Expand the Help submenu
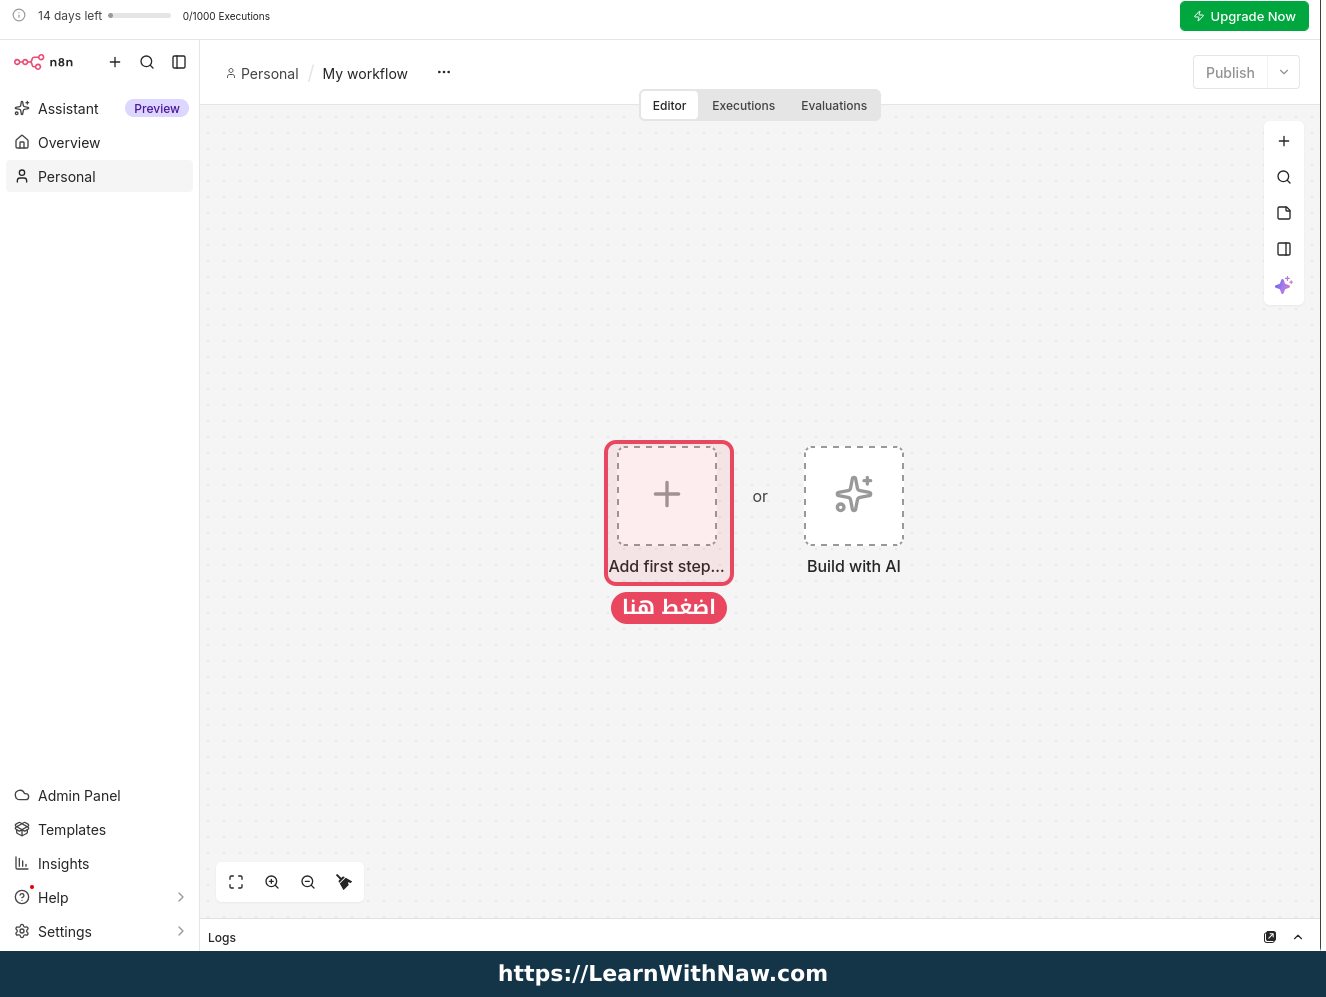Screen dimensions: 1326x997 click(181, 897)
